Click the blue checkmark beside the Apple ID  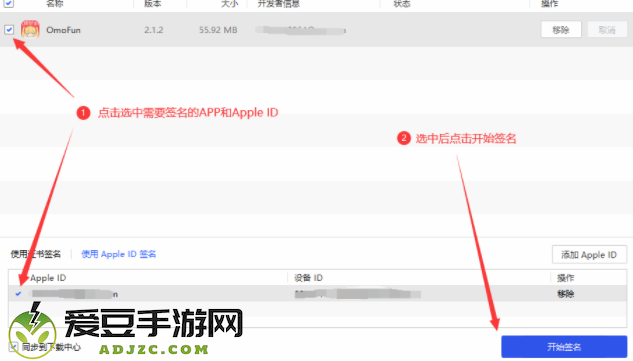(18, 294)
